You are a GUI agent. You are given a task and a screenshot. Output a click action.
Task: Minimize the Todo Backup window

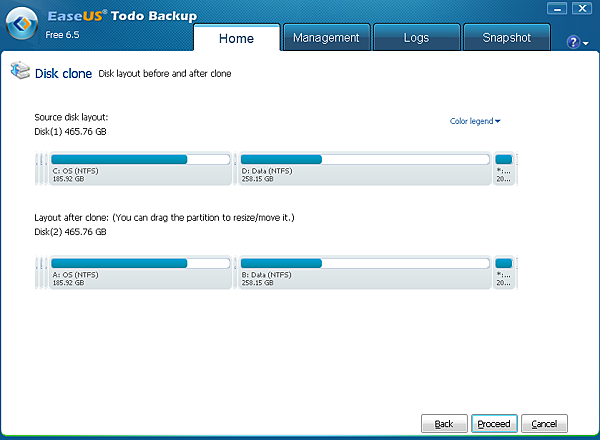557,8
